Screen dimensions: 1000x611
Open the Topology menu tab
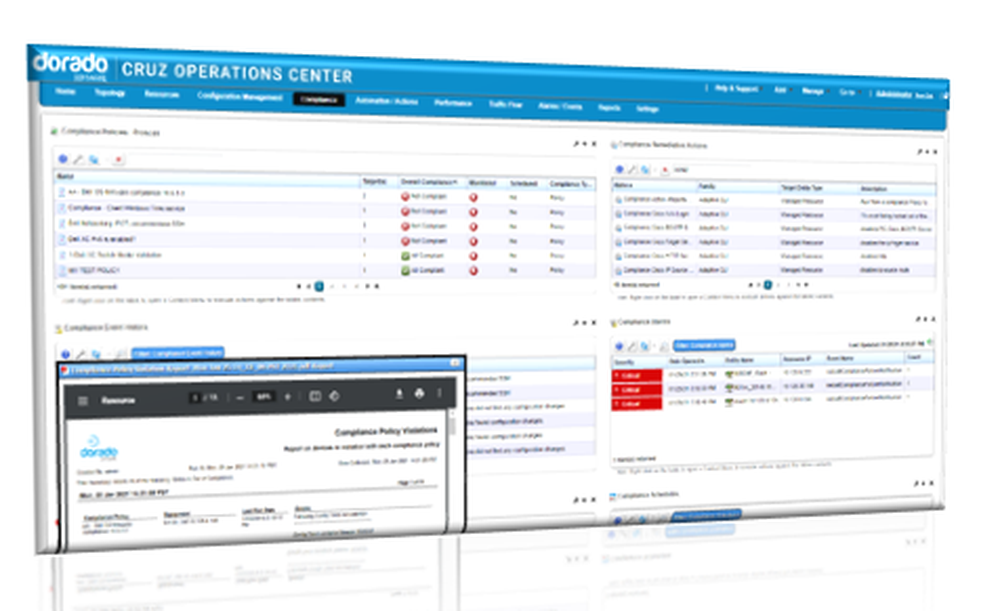tap(110, 92)
